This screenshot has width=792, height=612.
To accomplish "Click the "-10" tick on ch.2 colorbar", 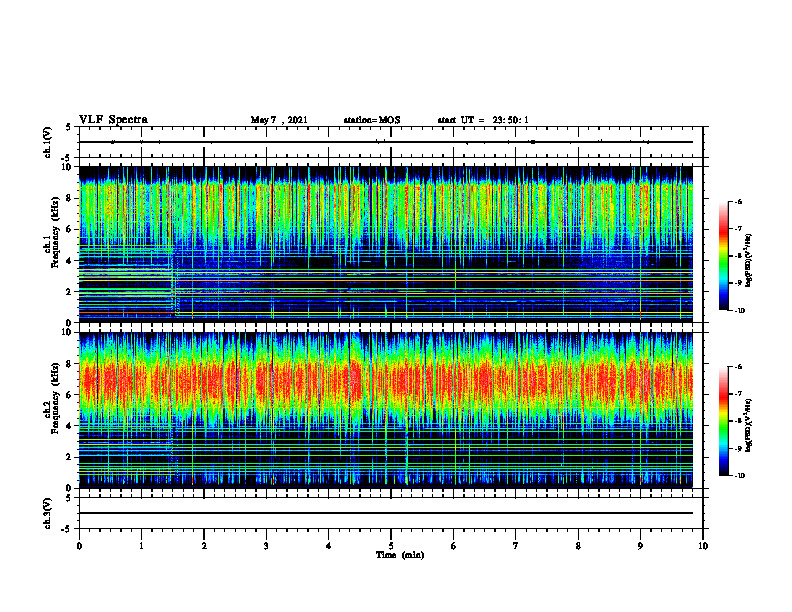I will coord(740,476).
